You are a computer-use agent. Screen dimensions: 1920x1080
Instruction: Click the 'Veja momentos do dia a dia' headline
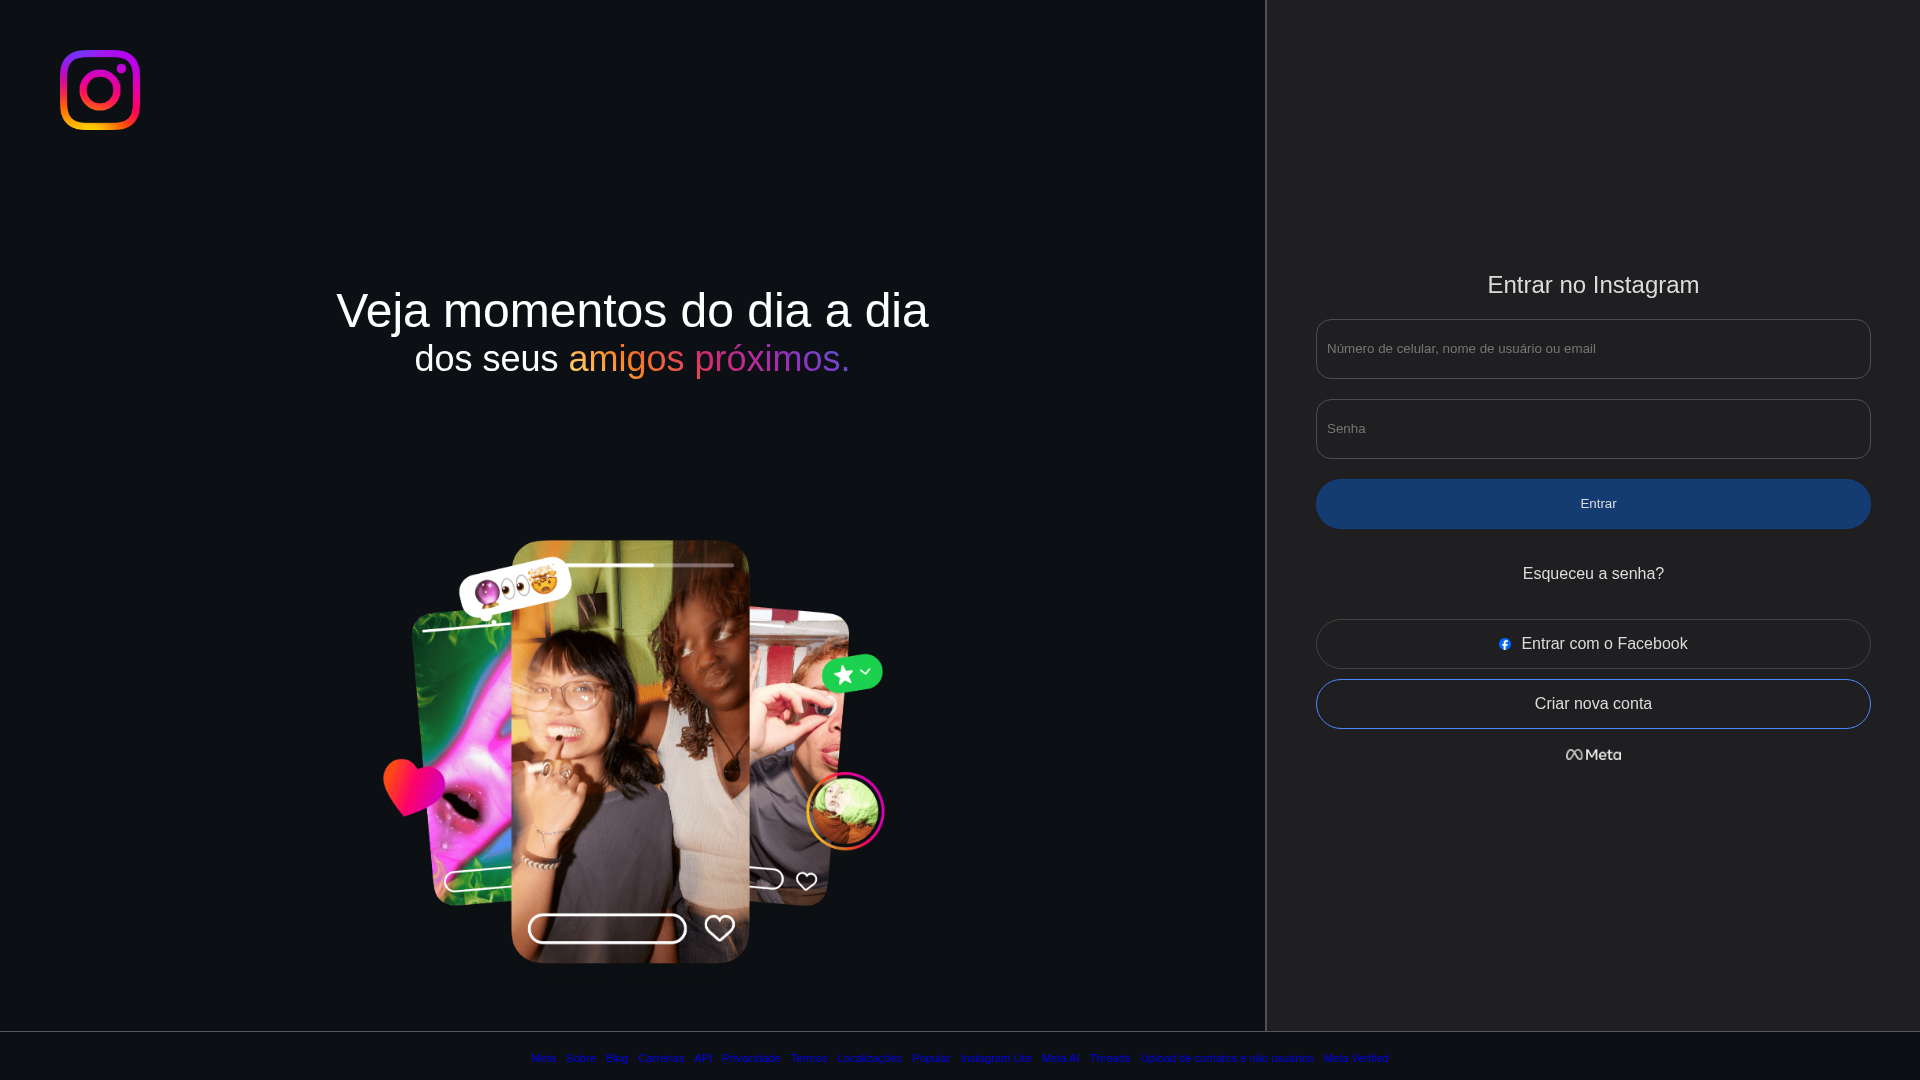pos(632,311)
